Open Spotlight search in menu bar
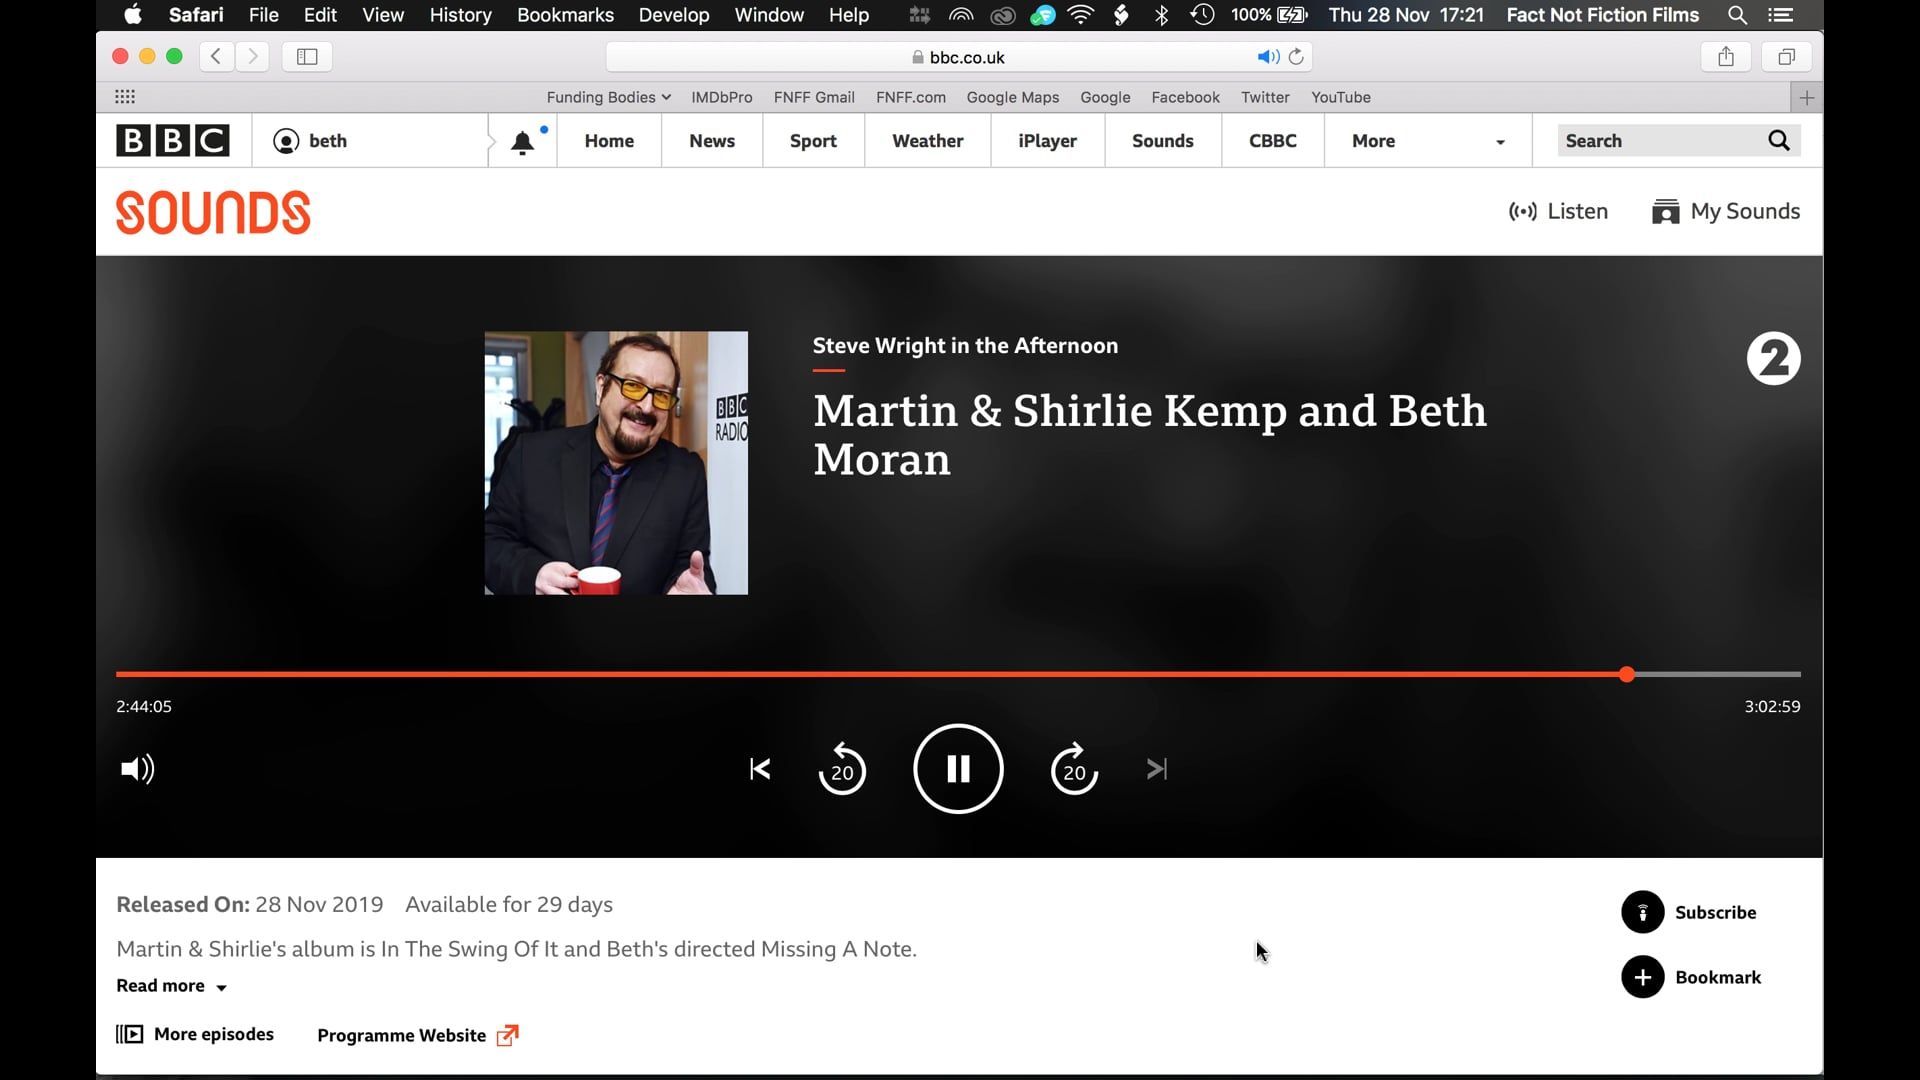The image size is (1920, 1080). [1737, 15]
